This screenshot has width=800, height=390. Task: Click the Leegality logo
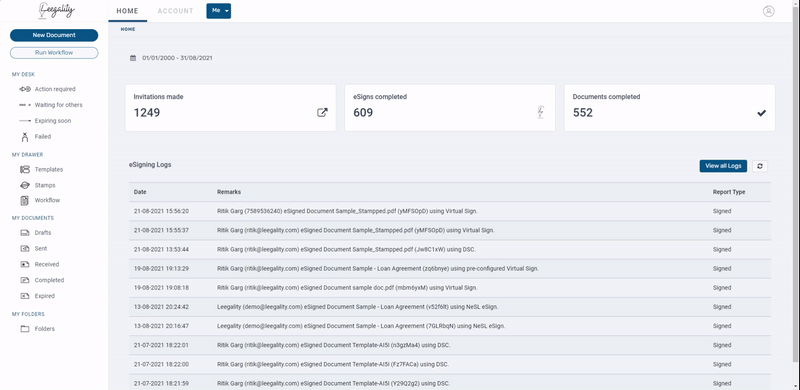(x=56, y=10)
